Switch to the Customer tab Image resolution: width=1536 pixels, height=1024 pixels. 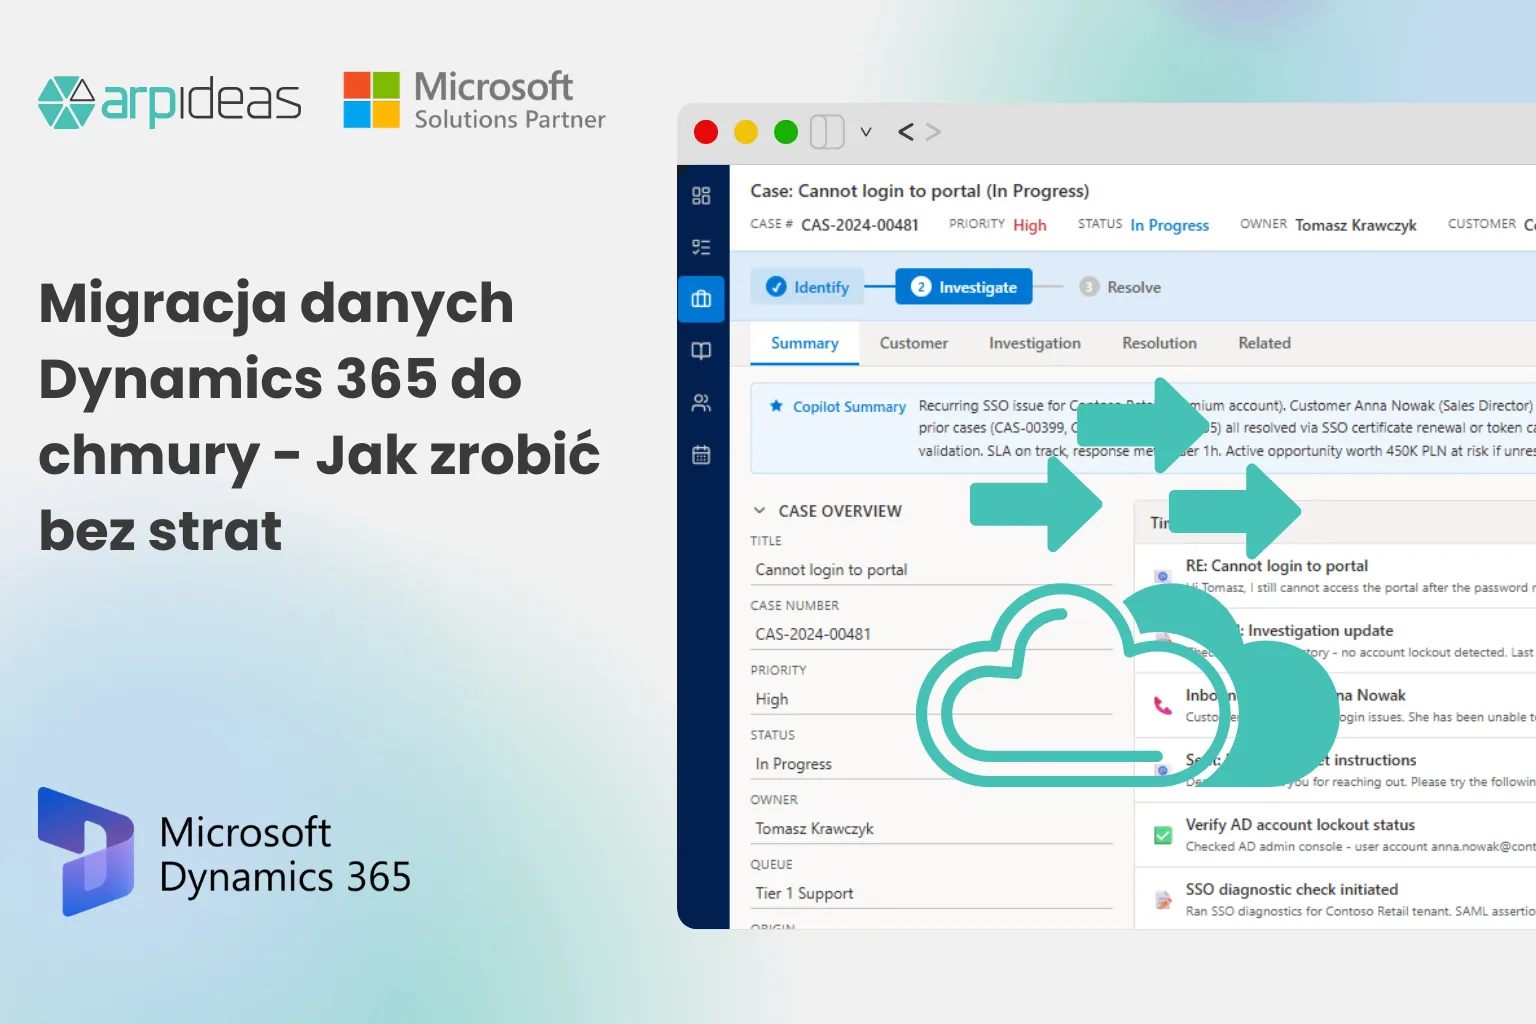click(914, 343)
